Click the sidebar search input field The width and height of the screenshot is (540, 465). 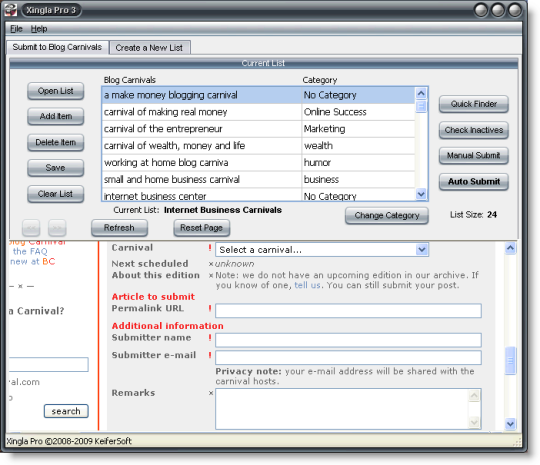(x=48, y=364)
